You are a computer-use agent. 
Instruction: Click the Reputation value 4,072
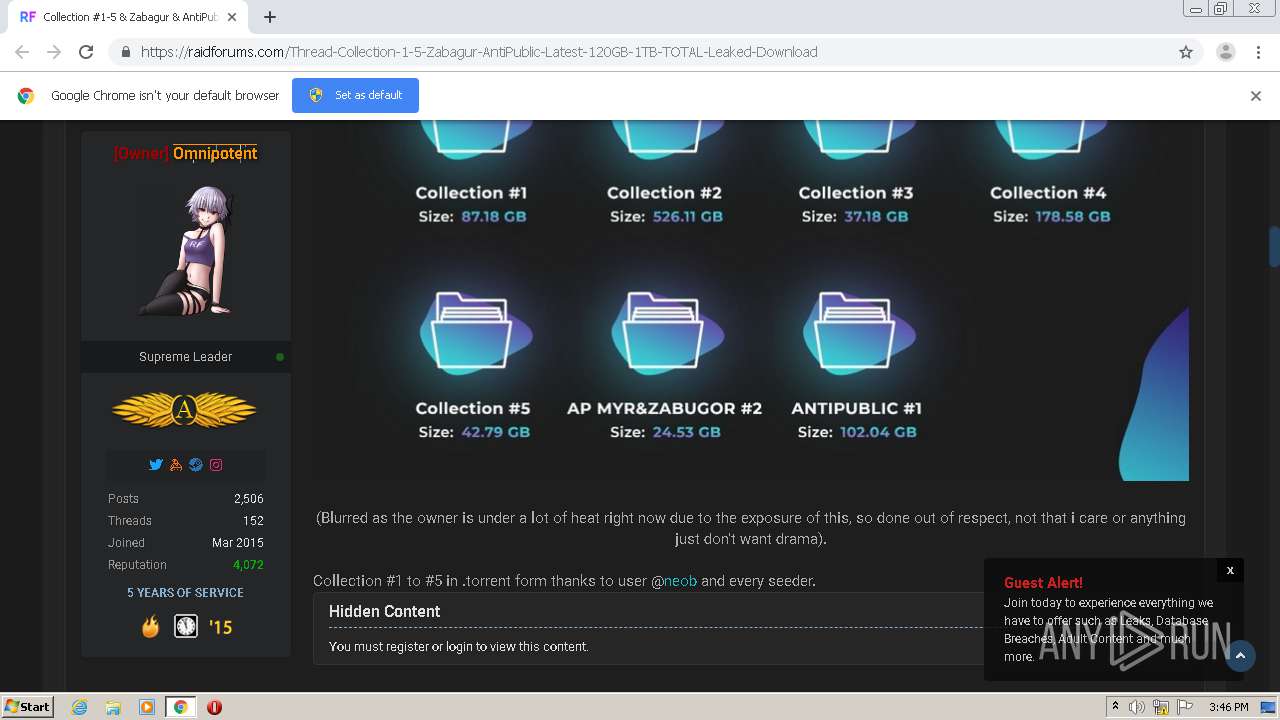click(248, 565)
